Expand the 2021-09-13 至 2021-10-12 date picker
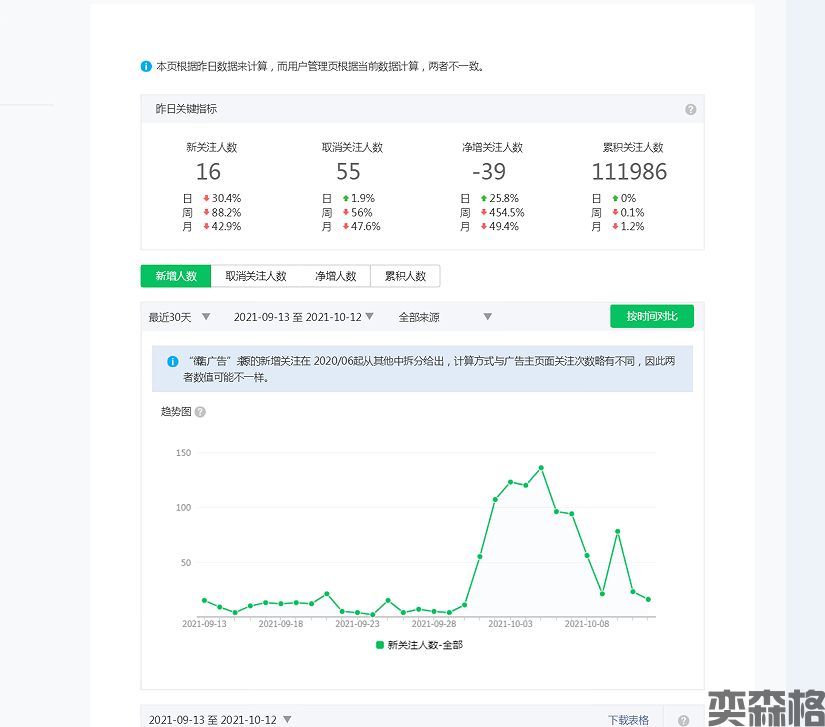The width and height of the screenshot is (825, 727). click(x=303, y=317)
